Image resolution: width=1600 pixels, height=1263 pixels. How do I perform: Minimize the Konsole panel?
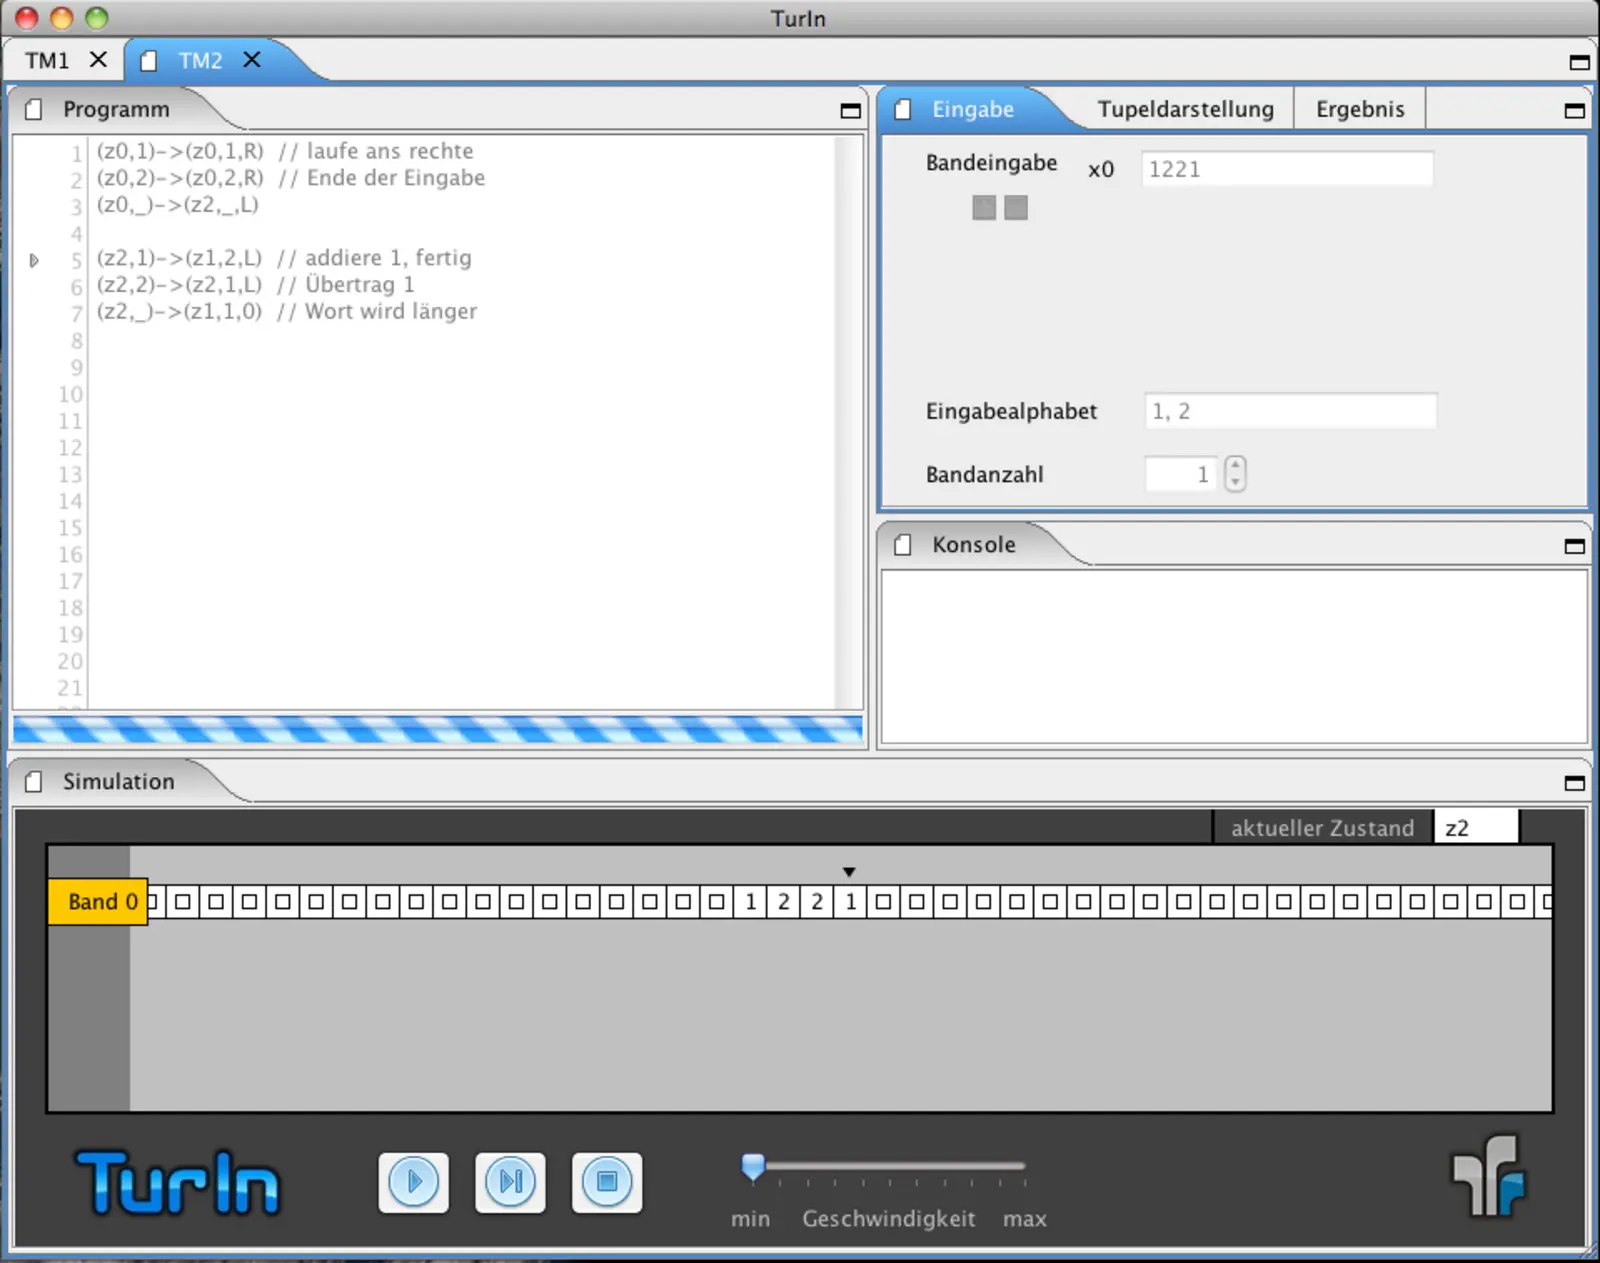pyautogui.click(x=1574, y=546)
